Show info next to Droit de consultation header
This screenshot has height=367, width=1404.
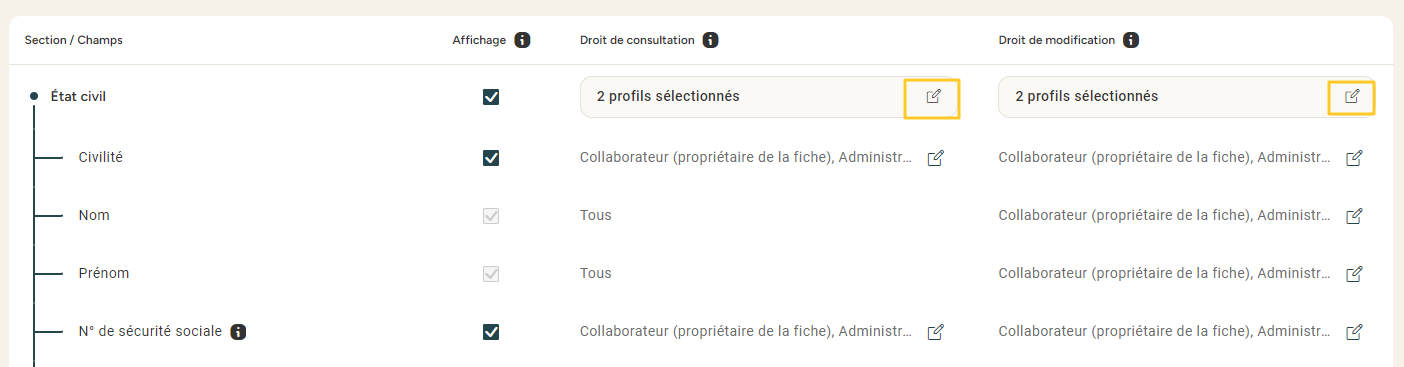[x=710, y=41]
